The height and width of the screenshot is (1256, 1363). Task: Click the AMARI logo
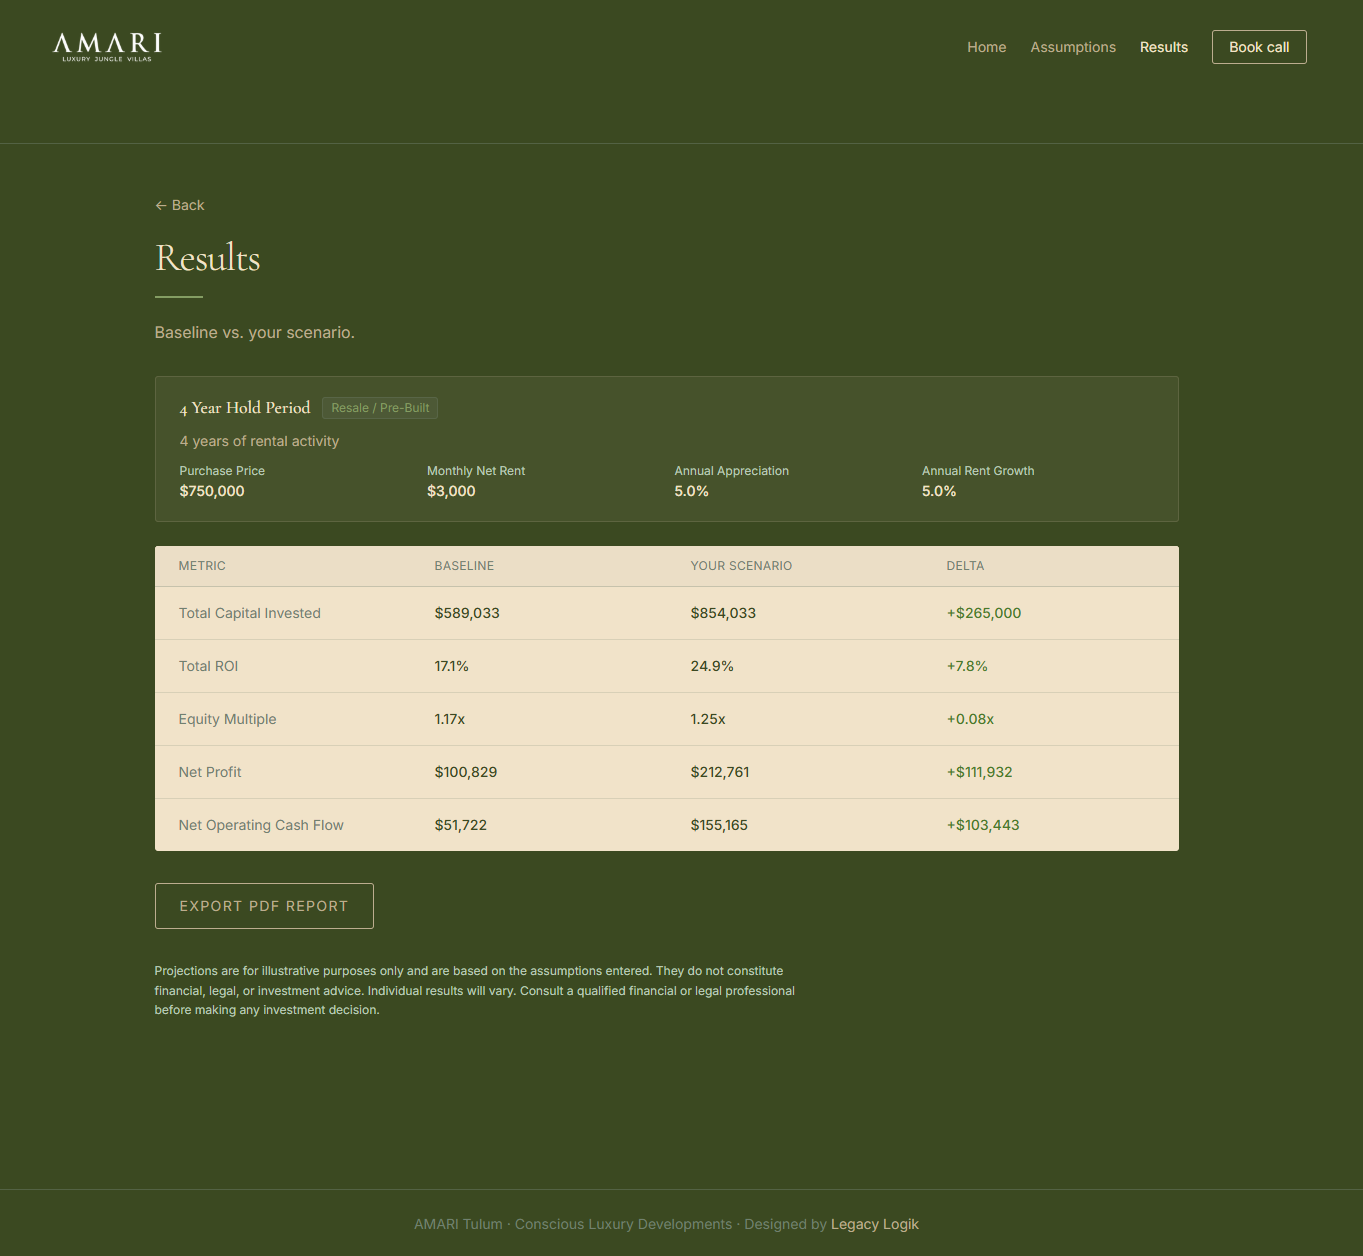point(107,47)
